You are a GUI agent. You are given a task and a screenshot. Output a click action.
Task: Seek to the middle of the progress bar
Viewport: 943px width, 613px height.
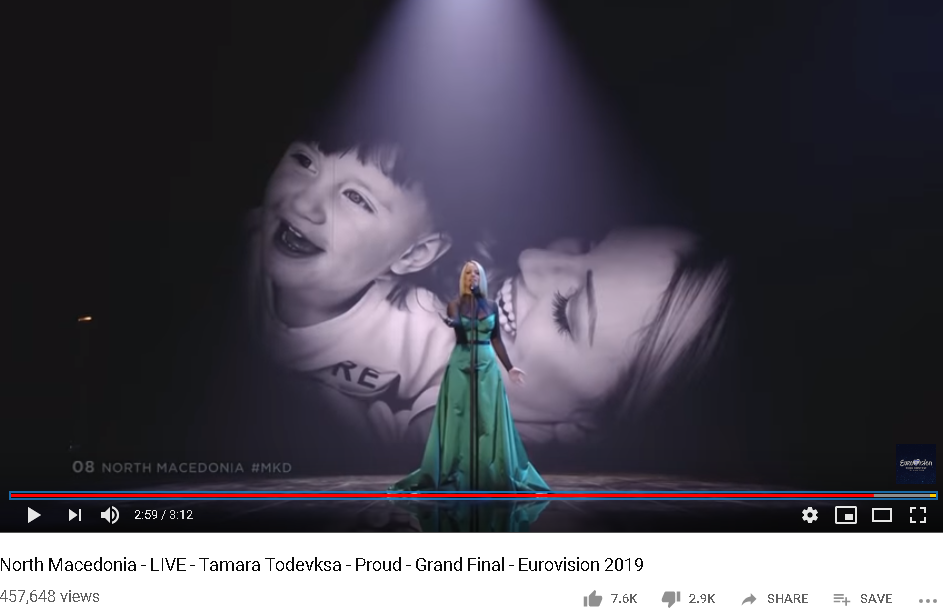[x=473, y=496]
